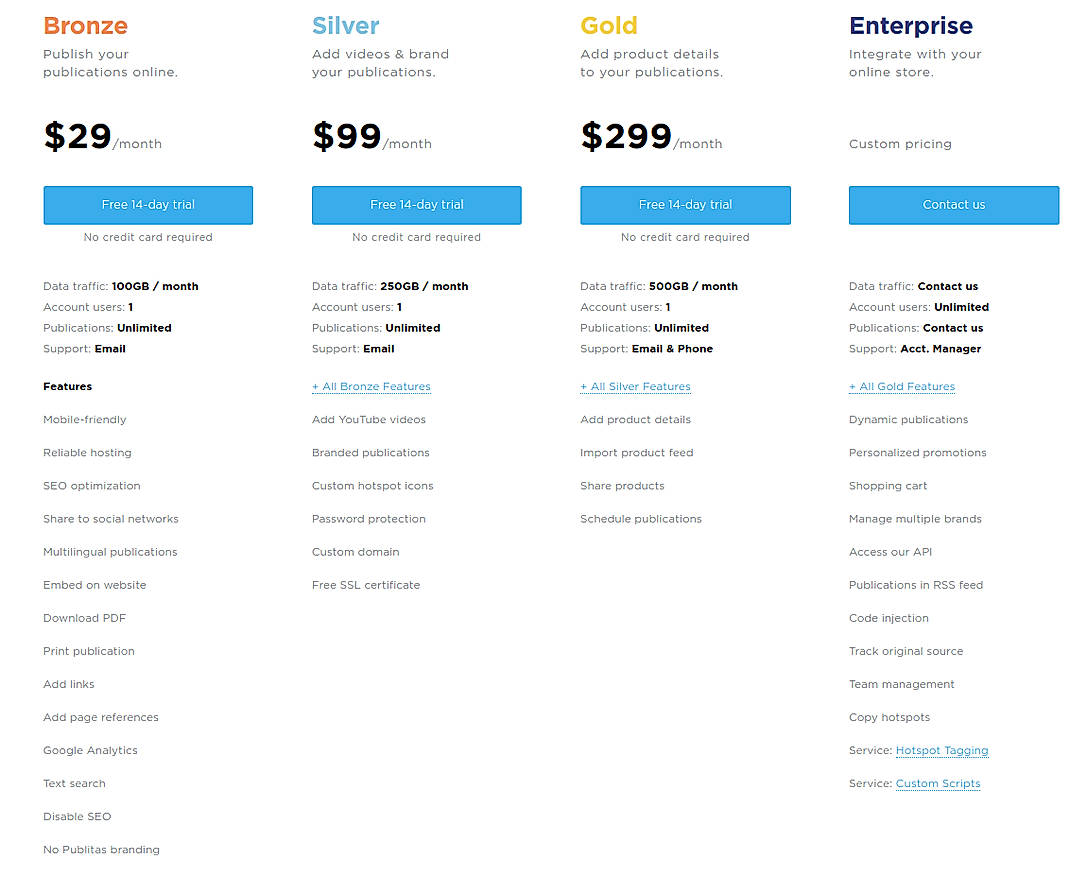Start the Gold free 14-day trial
Viewport: 1070px width, 873px height.
coord(685,204)
